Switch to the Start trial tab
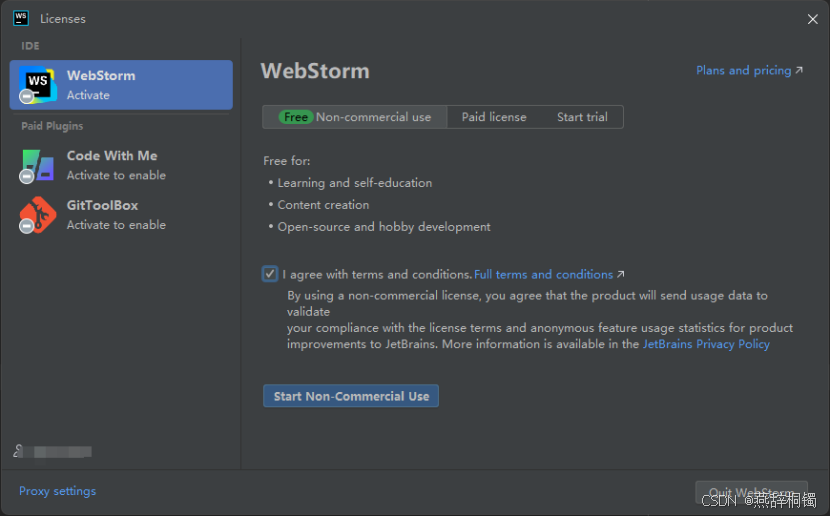Screen dimensions: 830x517 (x=582, y=117)
